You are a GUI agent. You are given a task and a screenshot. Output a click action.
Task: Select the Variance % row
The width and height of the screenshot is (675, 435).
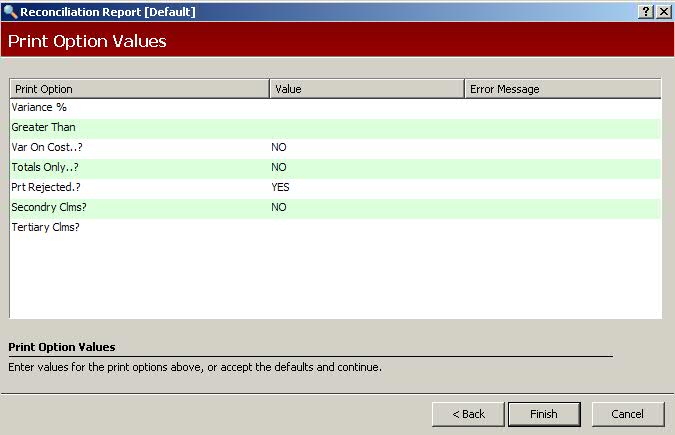(x=39, y=107)
